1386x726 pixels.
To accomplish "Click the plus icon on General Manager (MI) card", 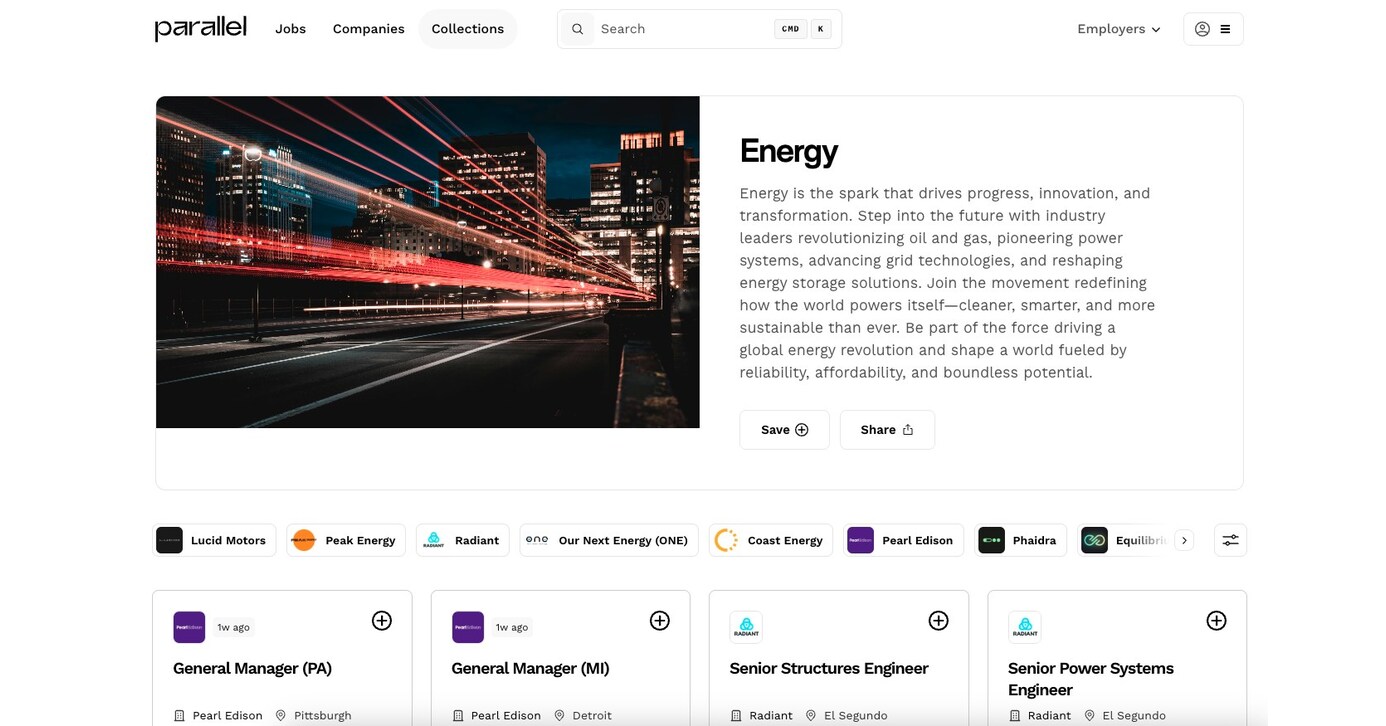I will [x=660, y=620].
